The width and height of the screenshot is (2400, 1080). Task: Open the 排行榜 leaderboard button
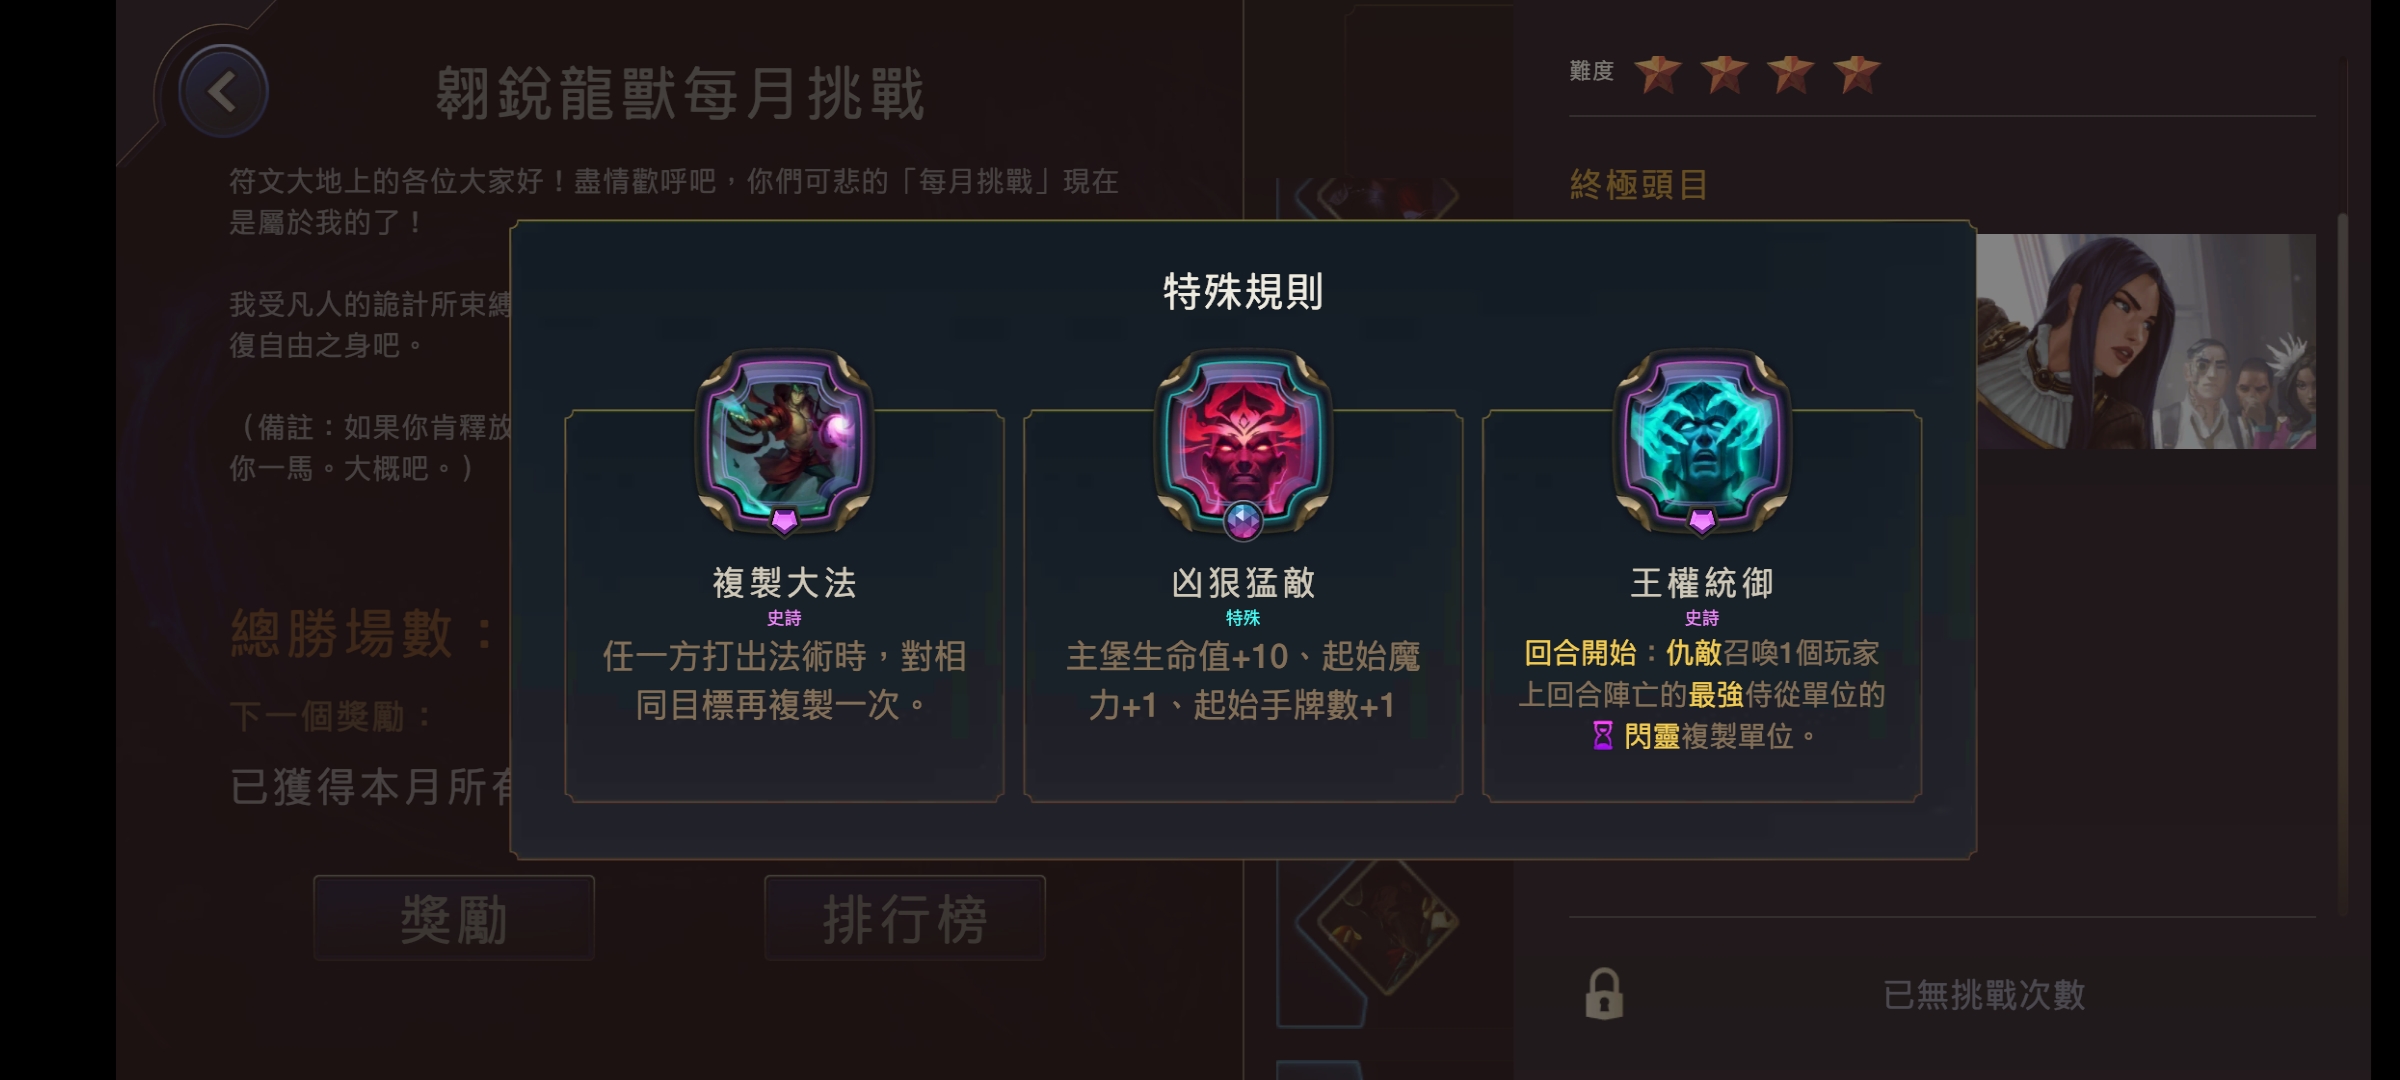[x=905, y=918]
